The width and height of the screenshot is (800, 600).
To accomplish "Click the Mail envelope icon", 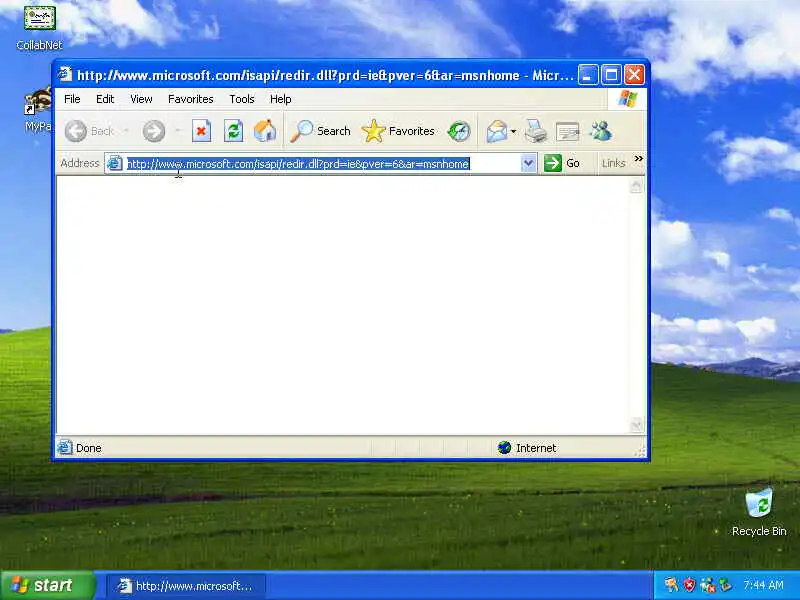I will (x=496, y=132).
